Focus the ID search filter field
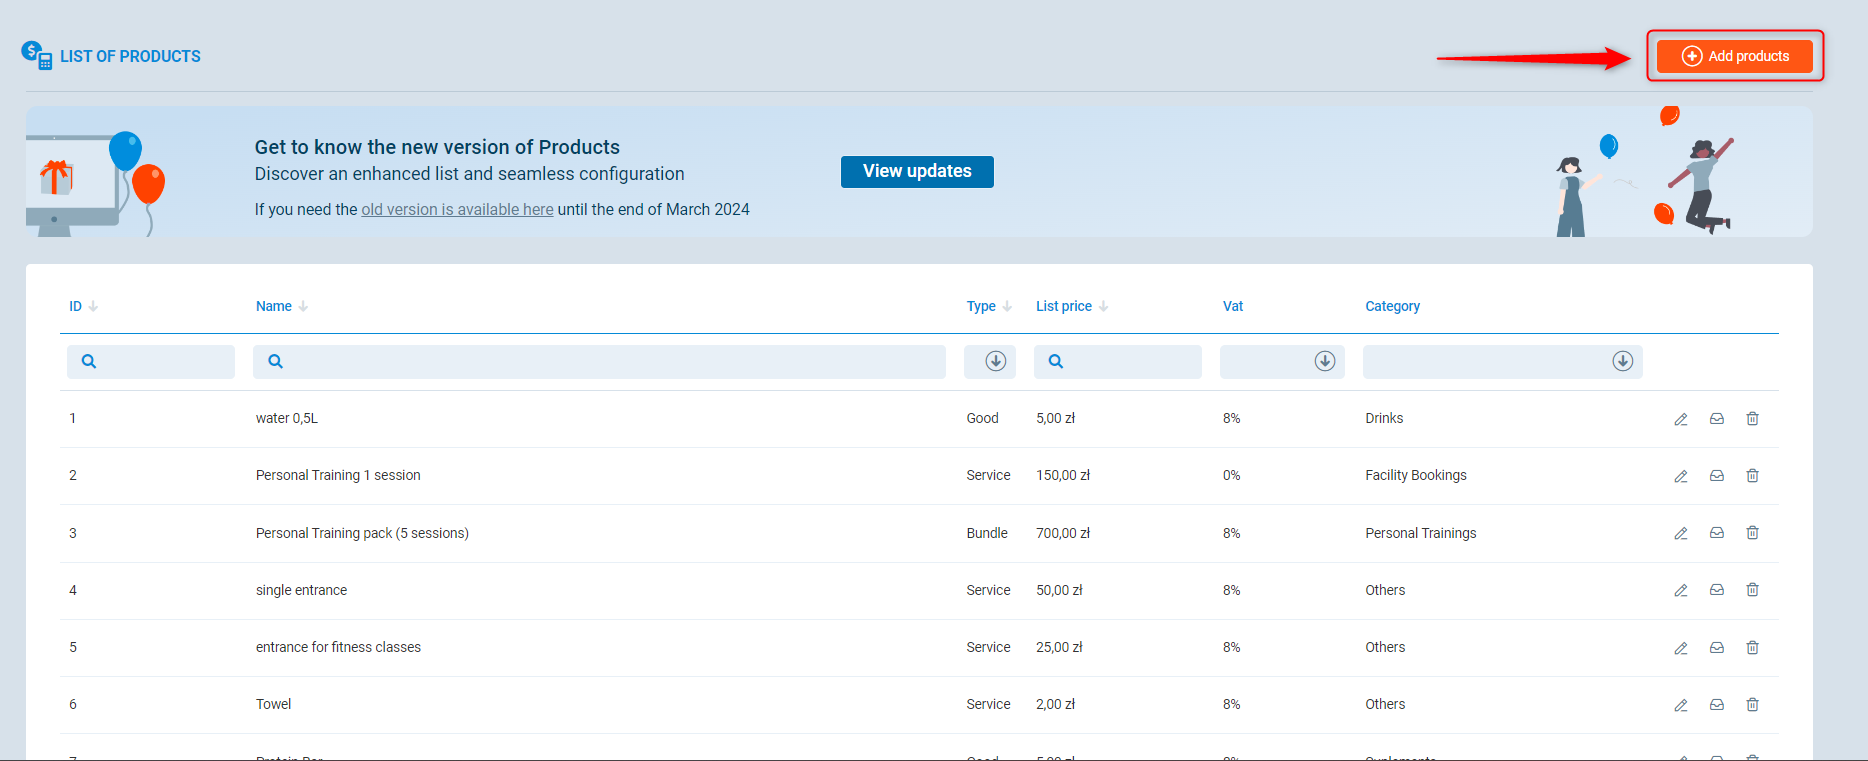The image size is (1868, 761). (151, 362)
